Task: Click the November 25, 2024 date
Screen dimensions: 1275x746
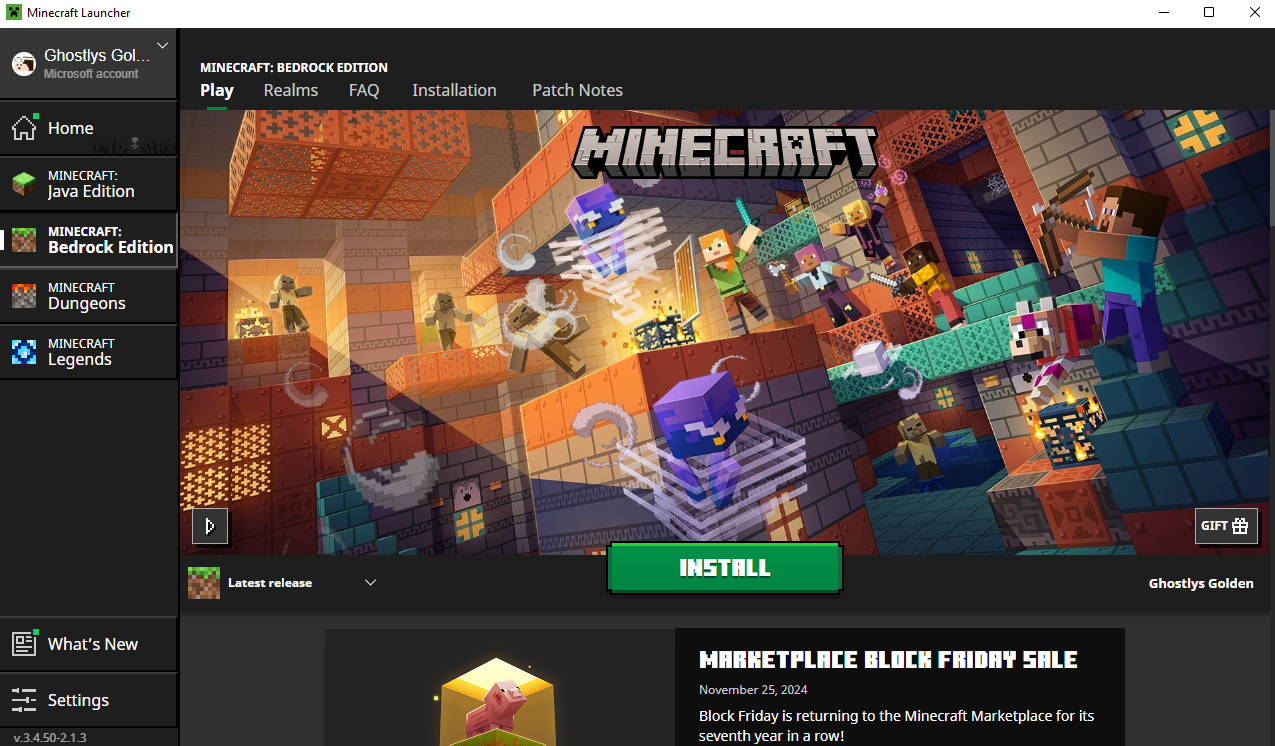Action: pos(753,690)
